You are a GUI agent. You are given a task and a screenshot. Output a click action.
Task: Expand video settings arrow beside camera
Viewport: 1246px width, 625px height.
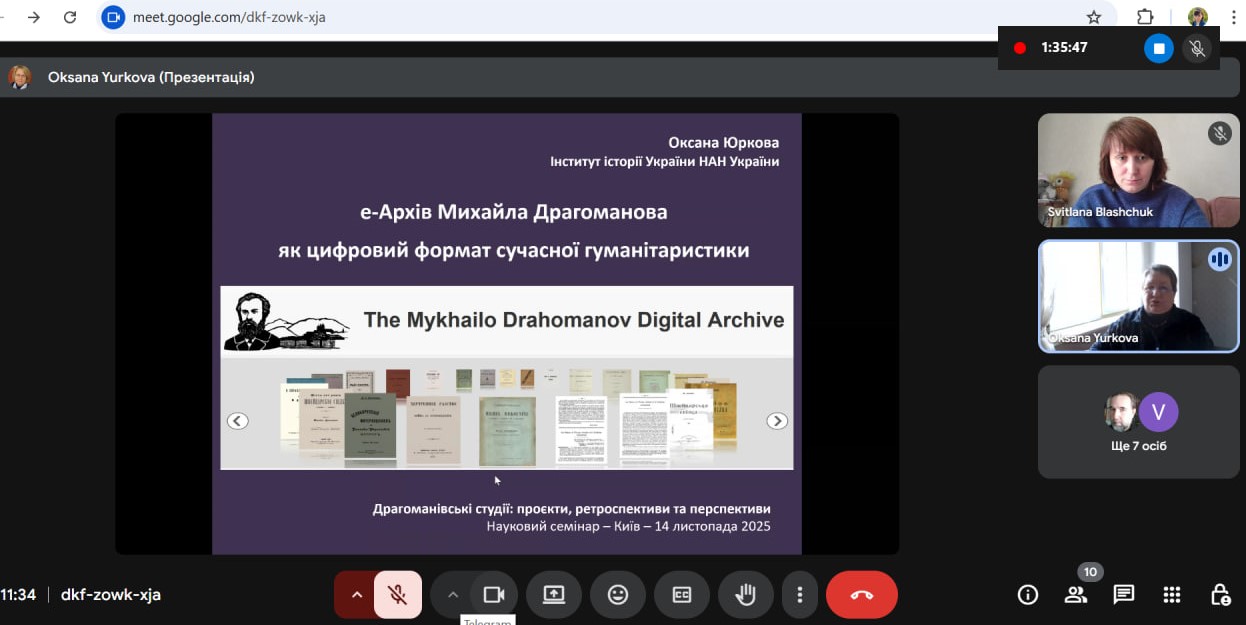pos(452,595)
